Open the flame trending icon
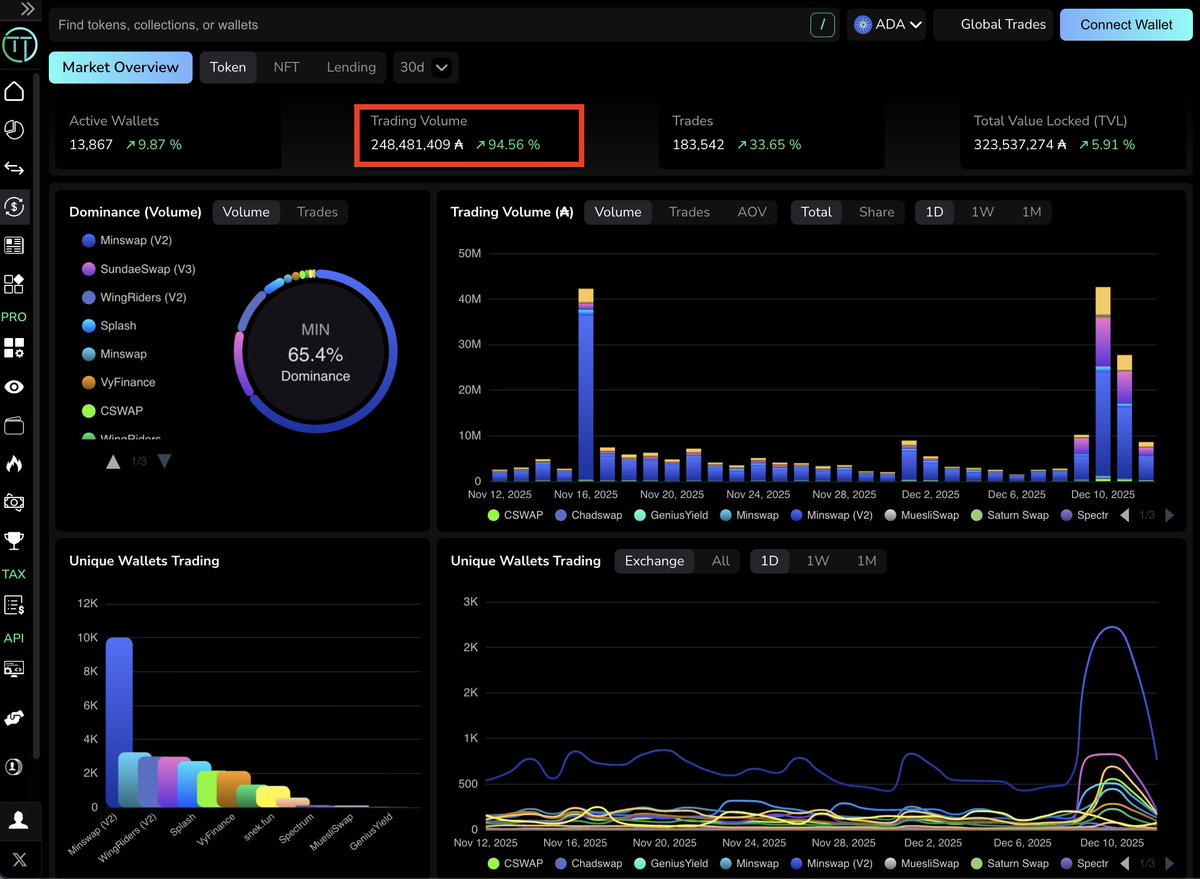The width and height of the screenshot is (1200, 879). [14, 464]
